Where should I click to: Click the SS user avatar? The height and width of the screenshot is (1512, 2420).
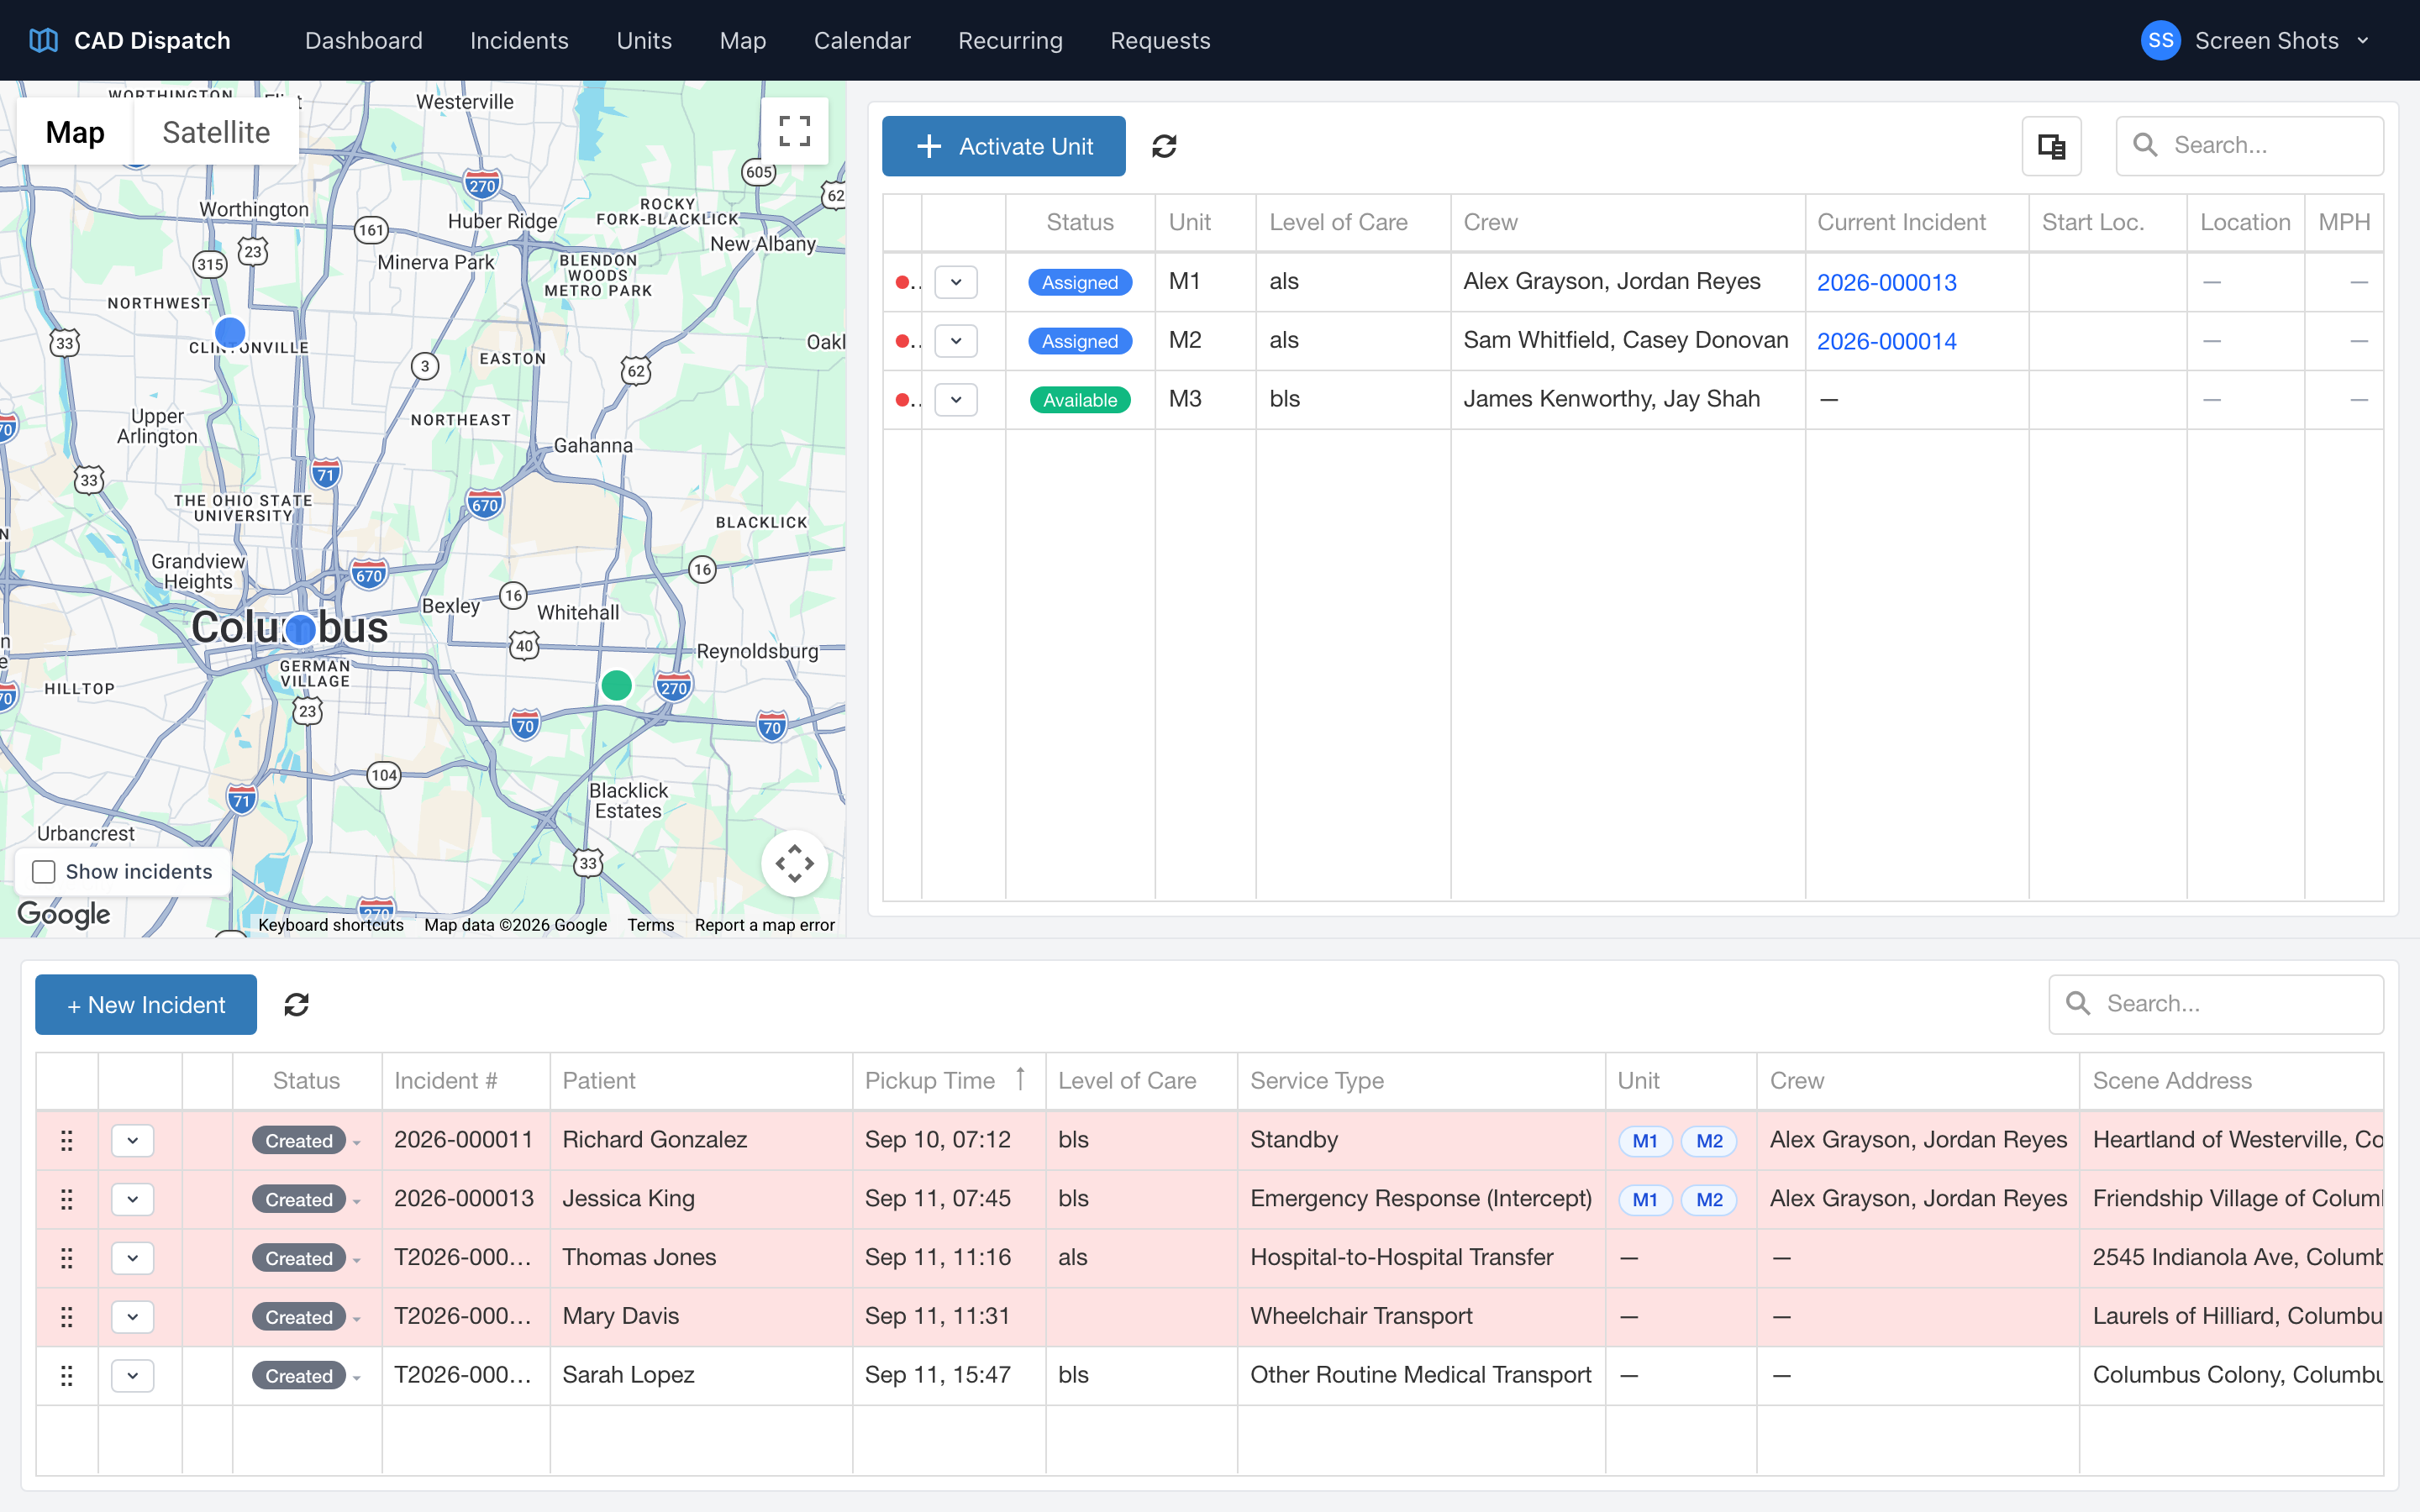pos(2160,40)
